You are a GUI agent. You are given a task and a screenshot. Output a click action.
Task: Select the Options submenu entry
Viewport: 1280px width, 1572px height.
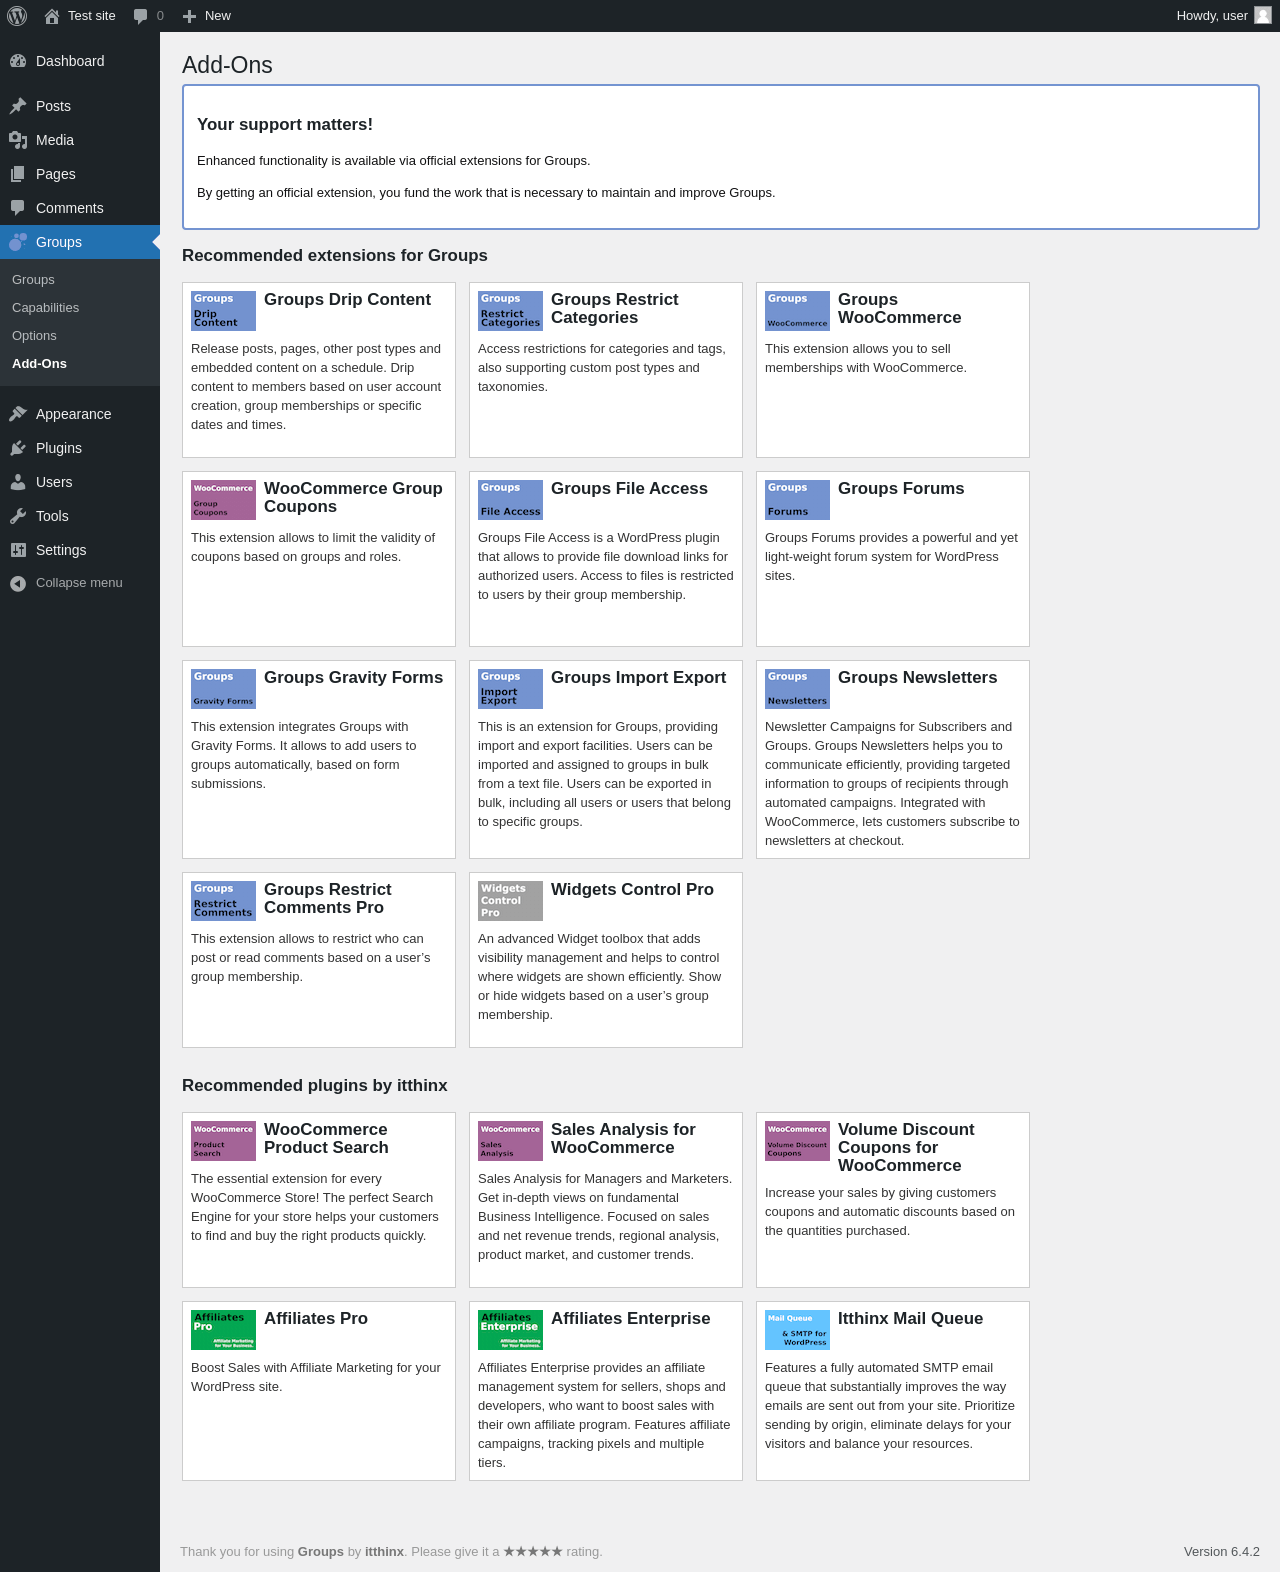pos(80,336)
